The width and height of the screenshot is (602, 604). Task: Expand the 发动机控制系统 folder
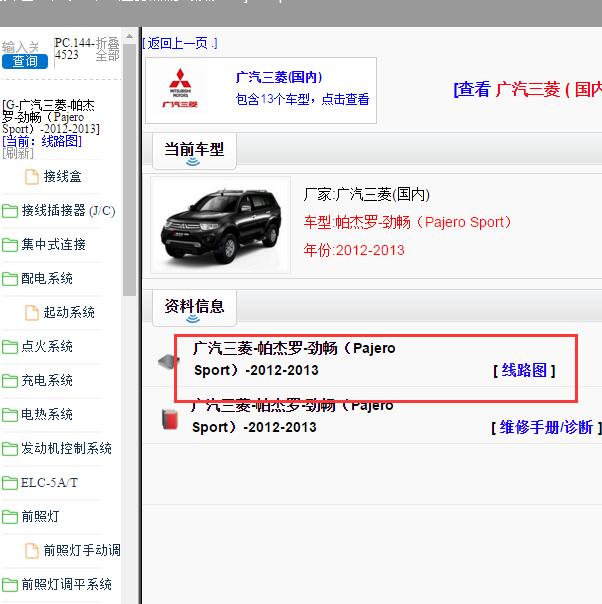[x=66, y=448]
